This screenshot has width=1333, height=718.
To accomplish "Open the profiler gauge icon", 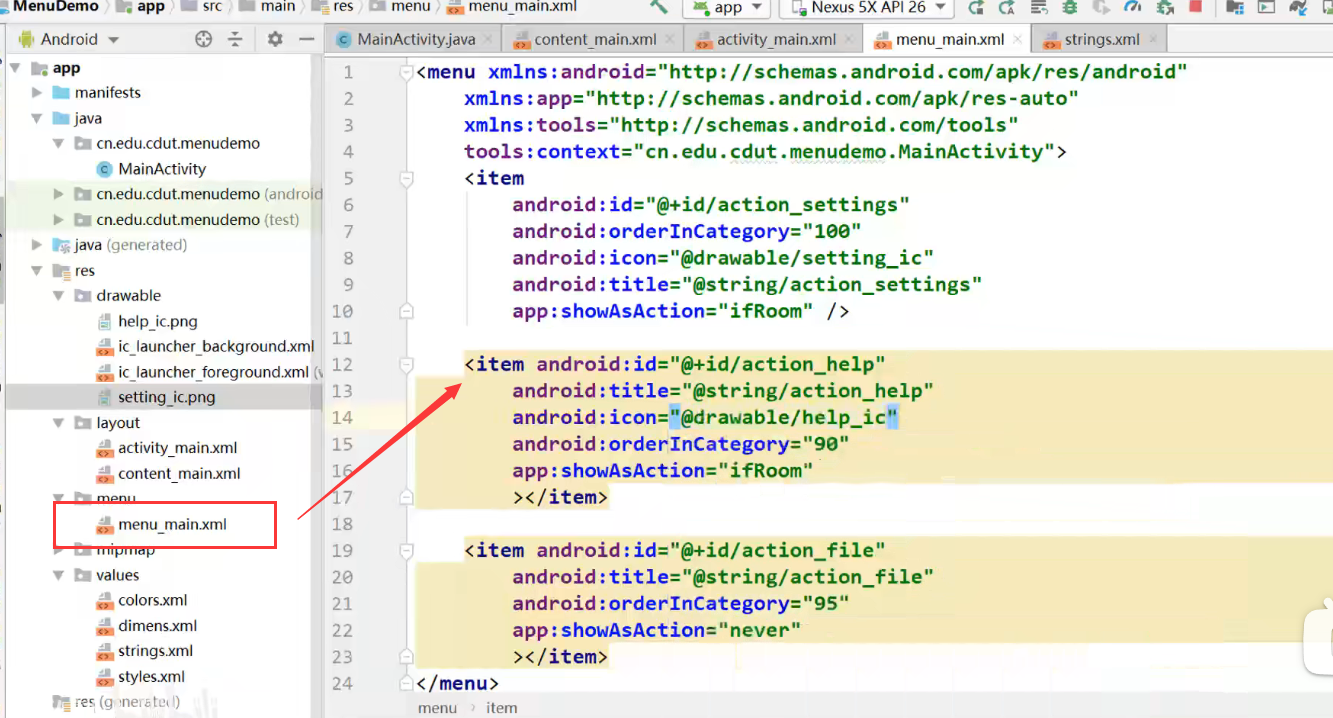I will pos(1132,7).
